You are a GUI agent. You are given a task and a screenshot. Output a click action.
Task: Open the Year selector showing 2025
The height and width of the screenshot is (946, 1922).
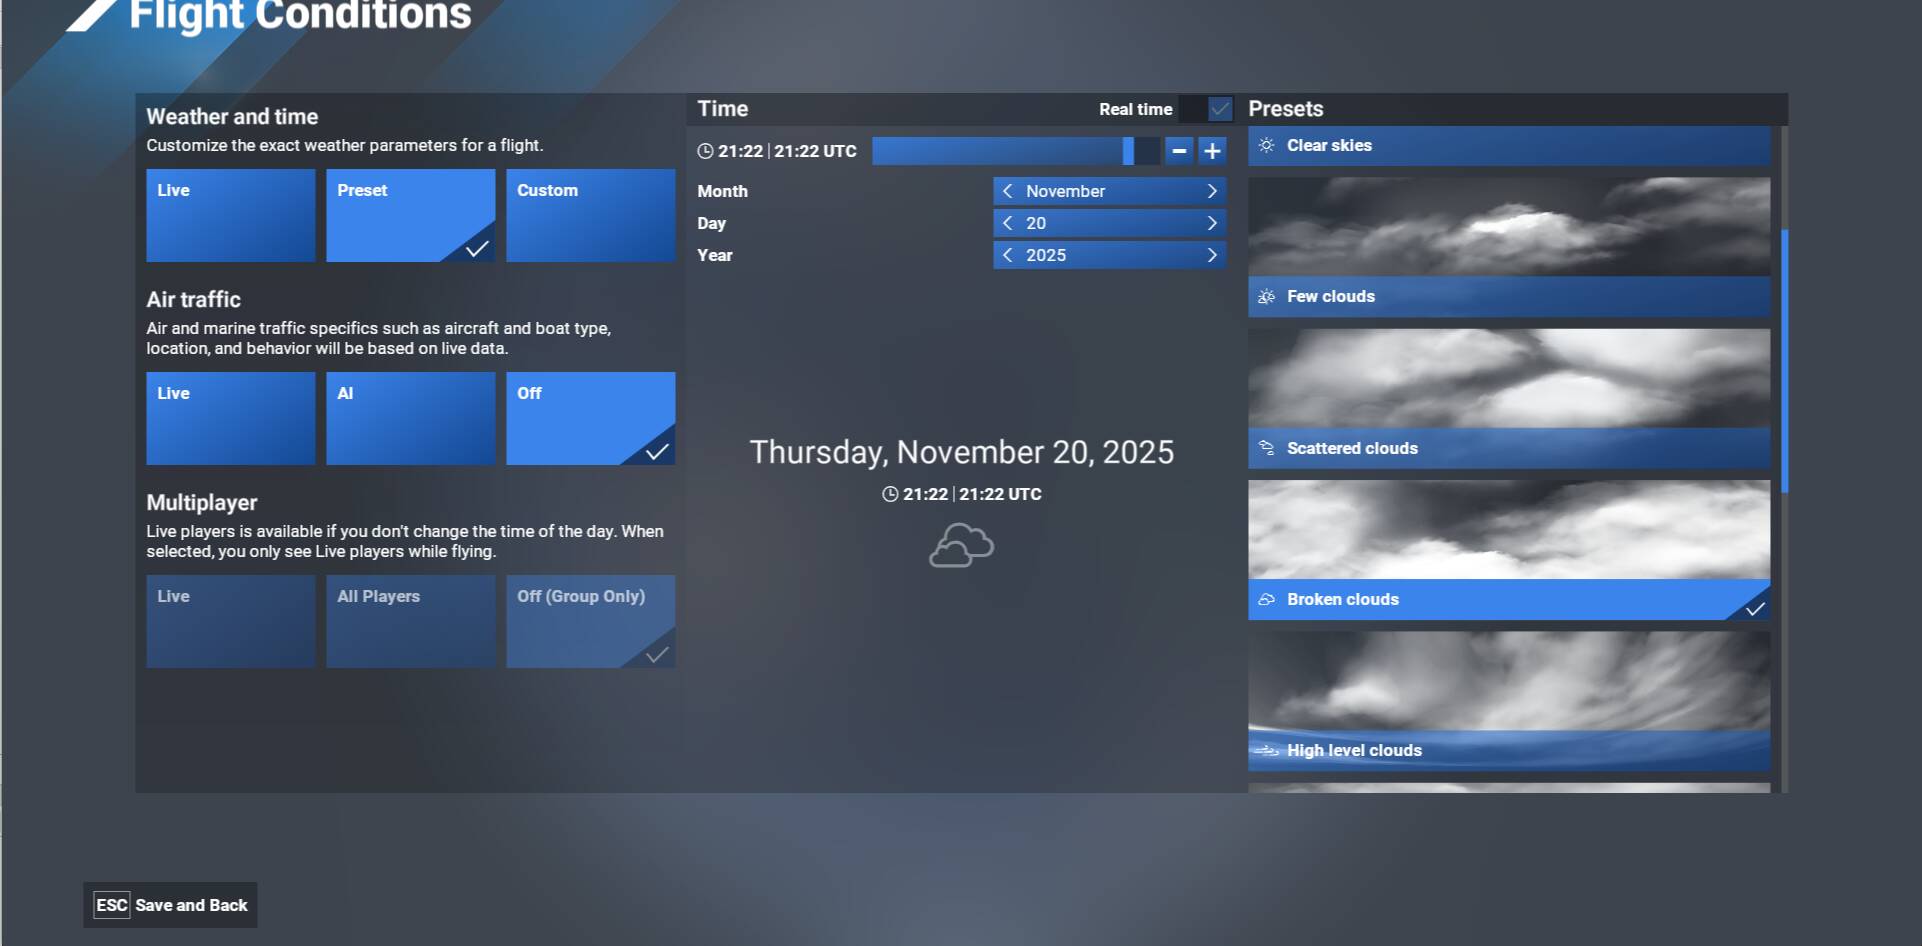pos(1110,255)
